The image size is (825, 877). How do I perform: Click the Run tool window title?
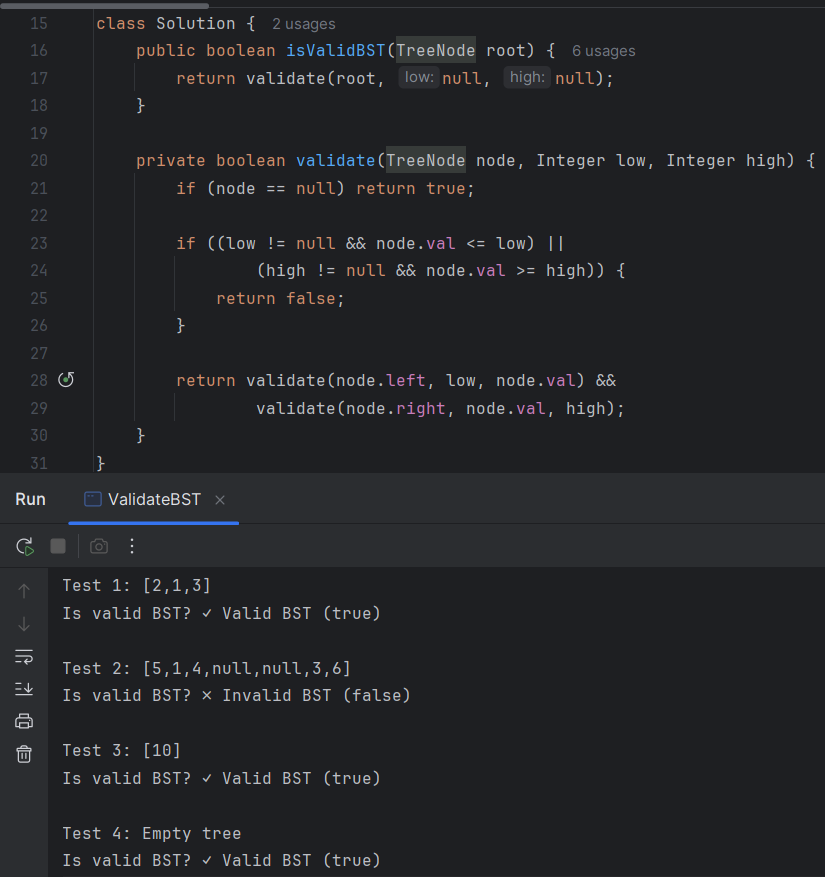[30, 499]
